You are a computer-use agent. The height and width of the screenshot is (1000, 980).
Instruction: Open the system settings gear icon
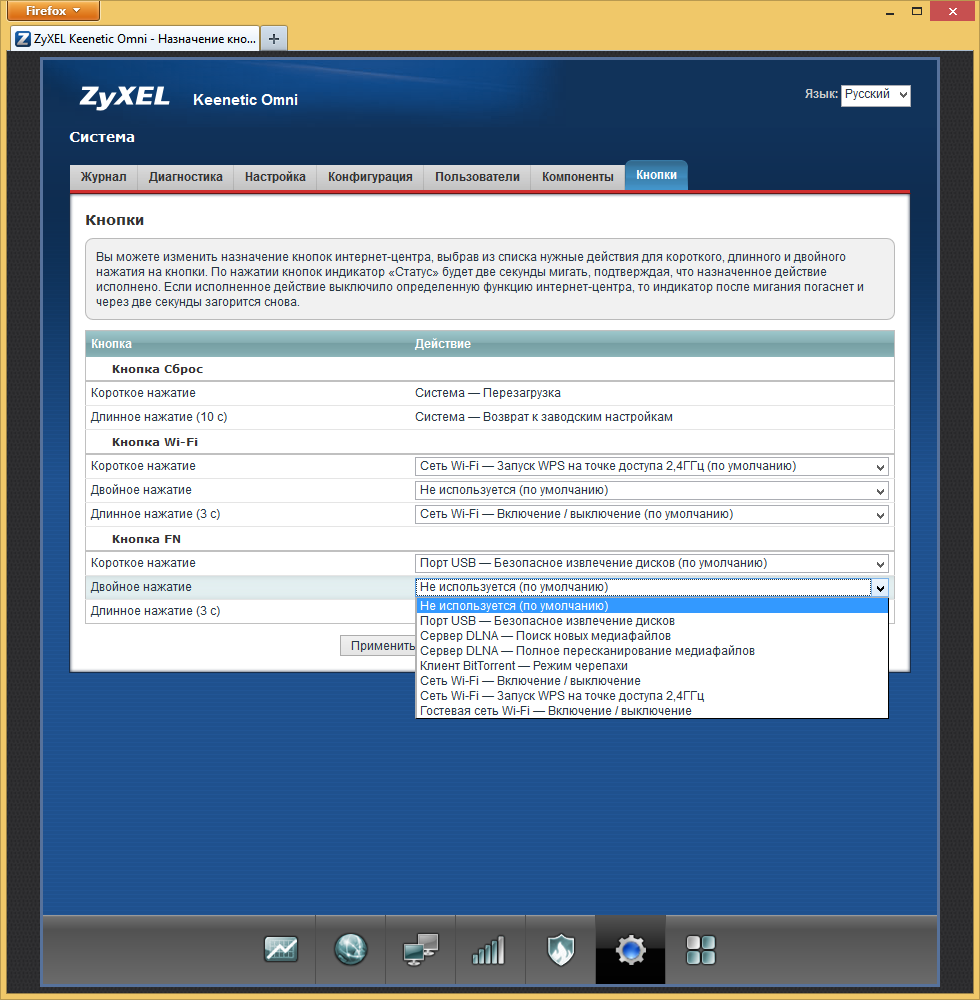[x=631, y=950]
